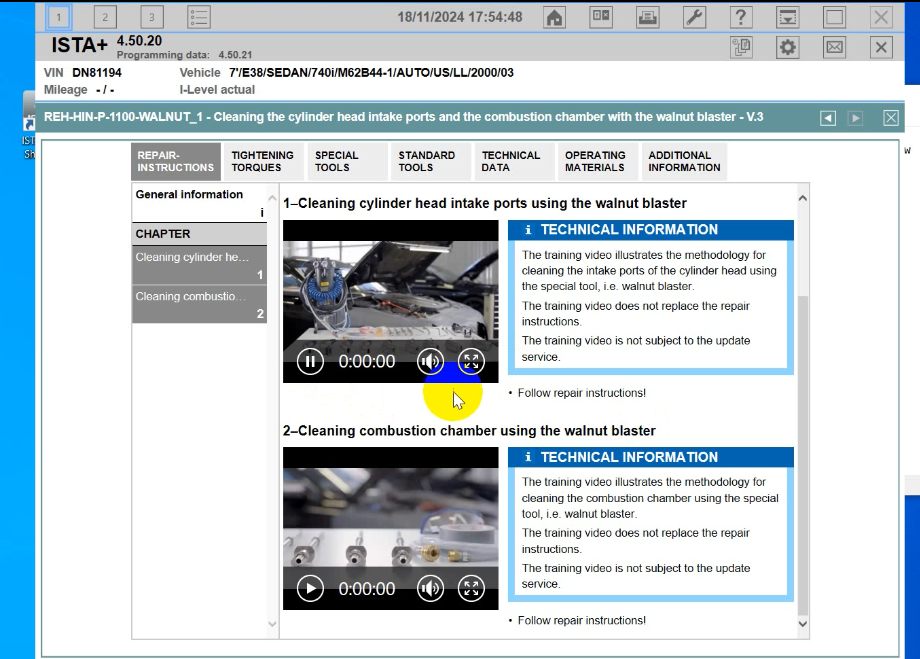Expand first video to fullscreen

point(471,361)
